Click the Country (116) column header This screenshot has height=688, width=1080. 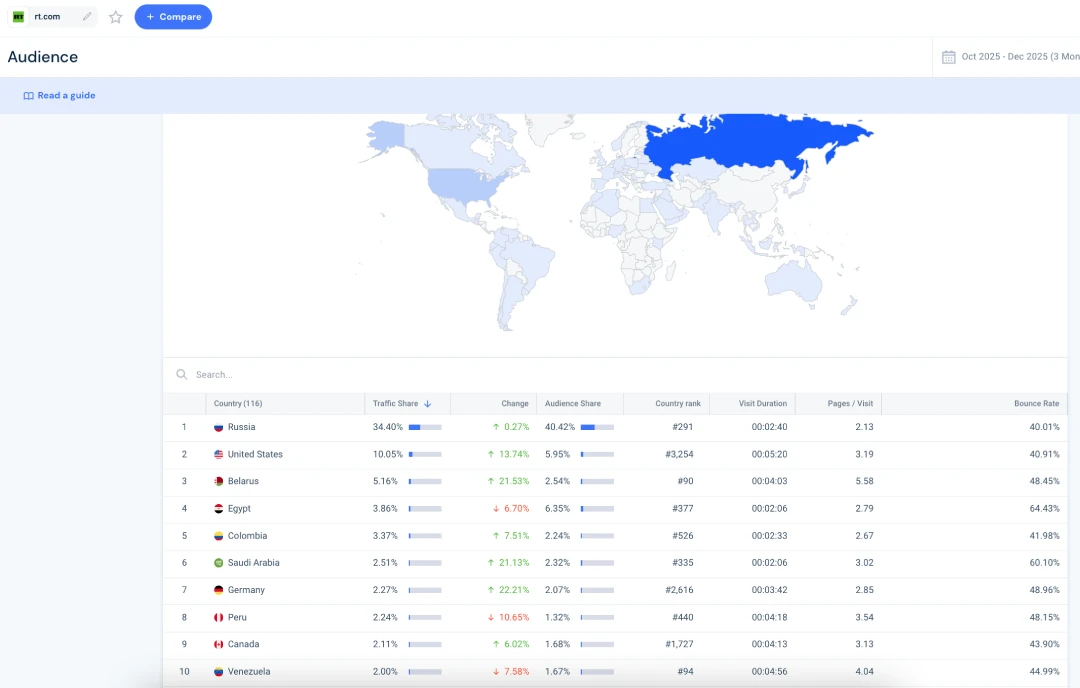click(x=238, y=404)
